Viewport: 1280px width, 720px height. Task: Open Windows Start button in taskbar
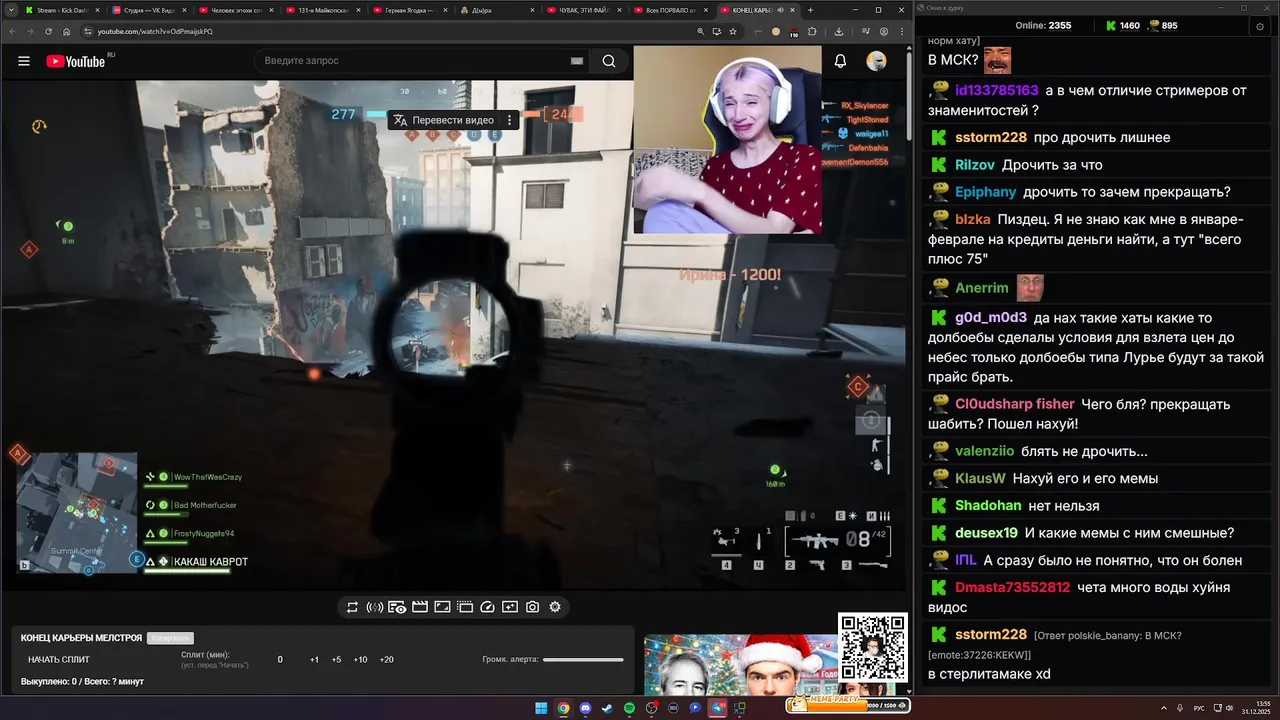[541, 708]
